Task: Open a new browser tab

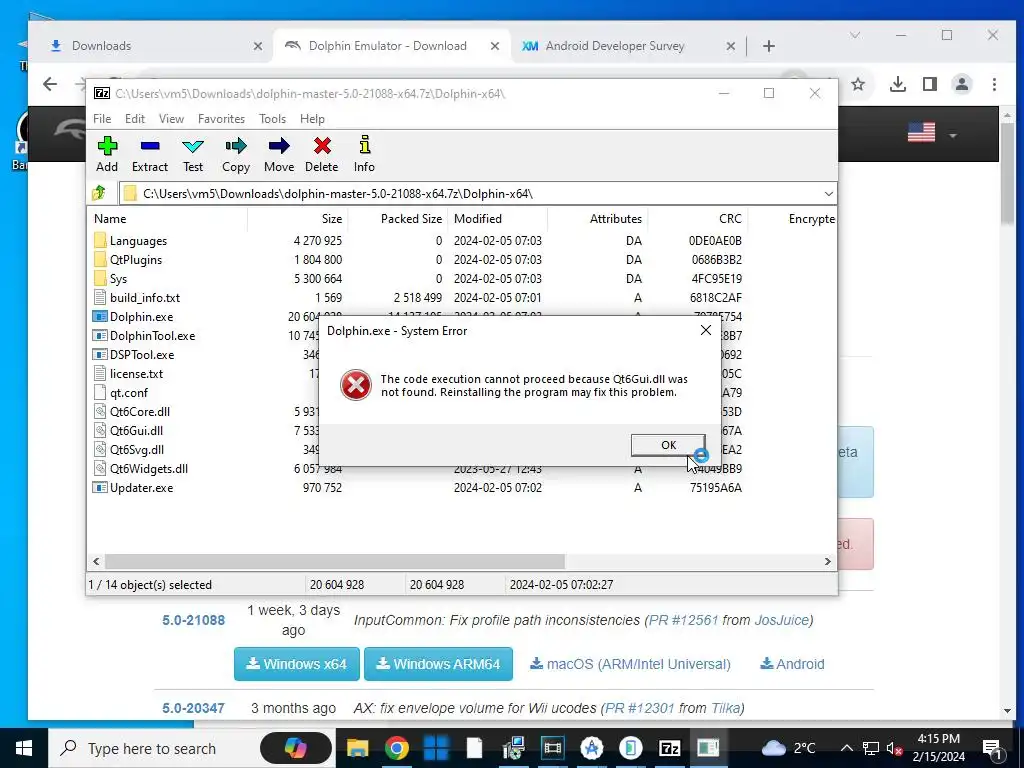Action: pos(769,46)
